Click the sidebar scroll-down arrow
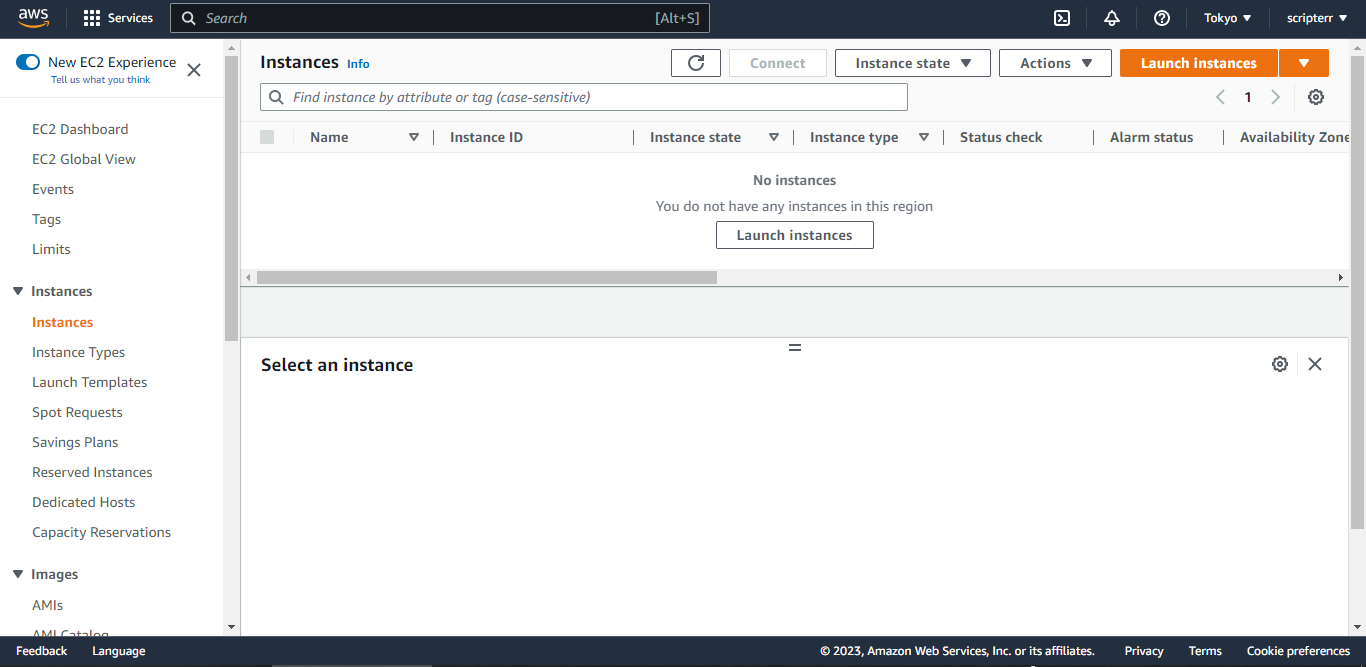This screenshot has width=1366, height=667. click(x=232, y=627)
